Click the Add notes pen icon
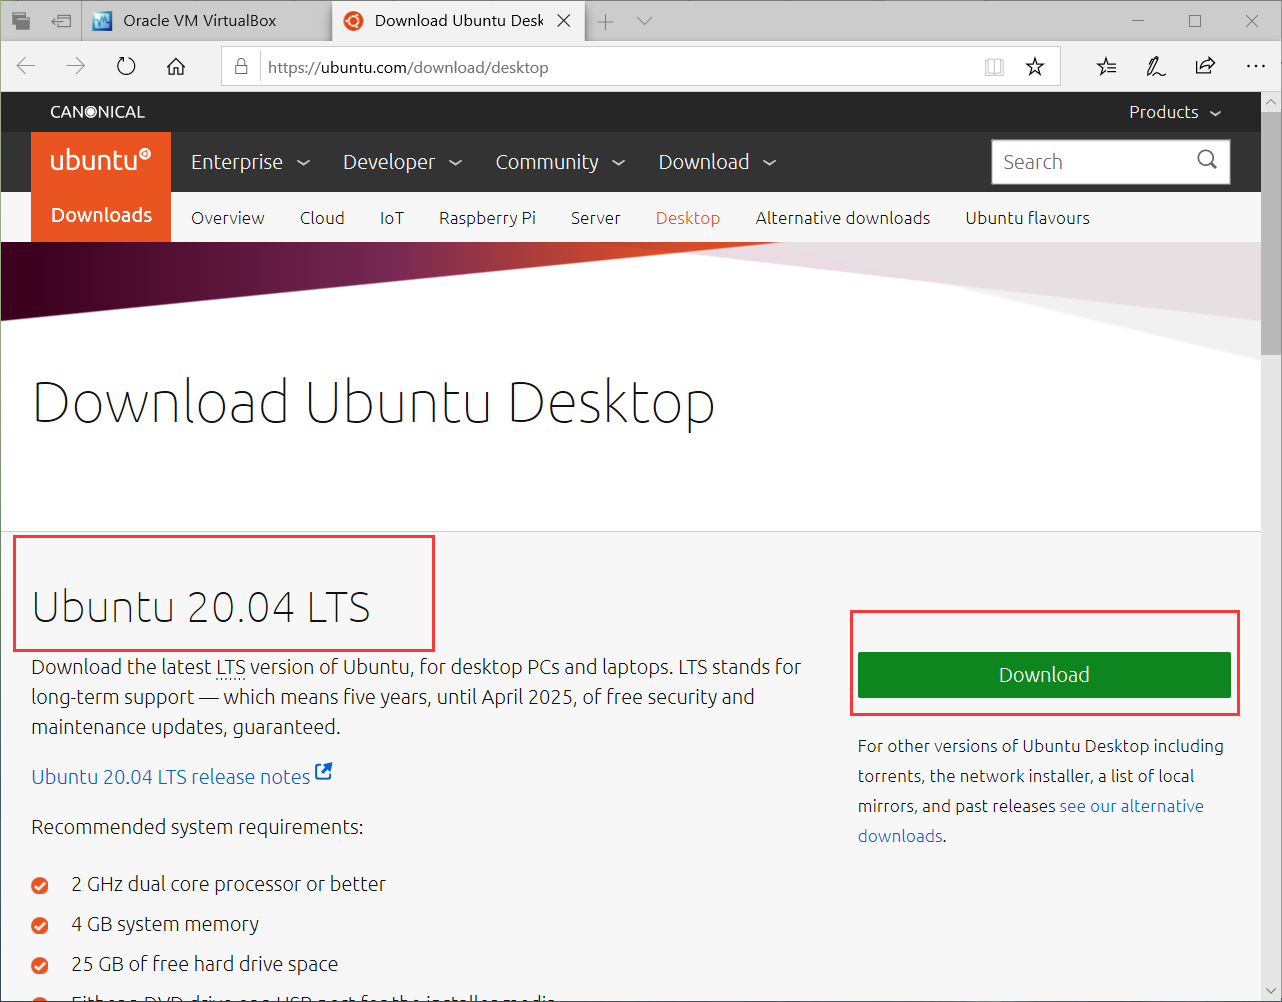 click(x=1155, y=67)
